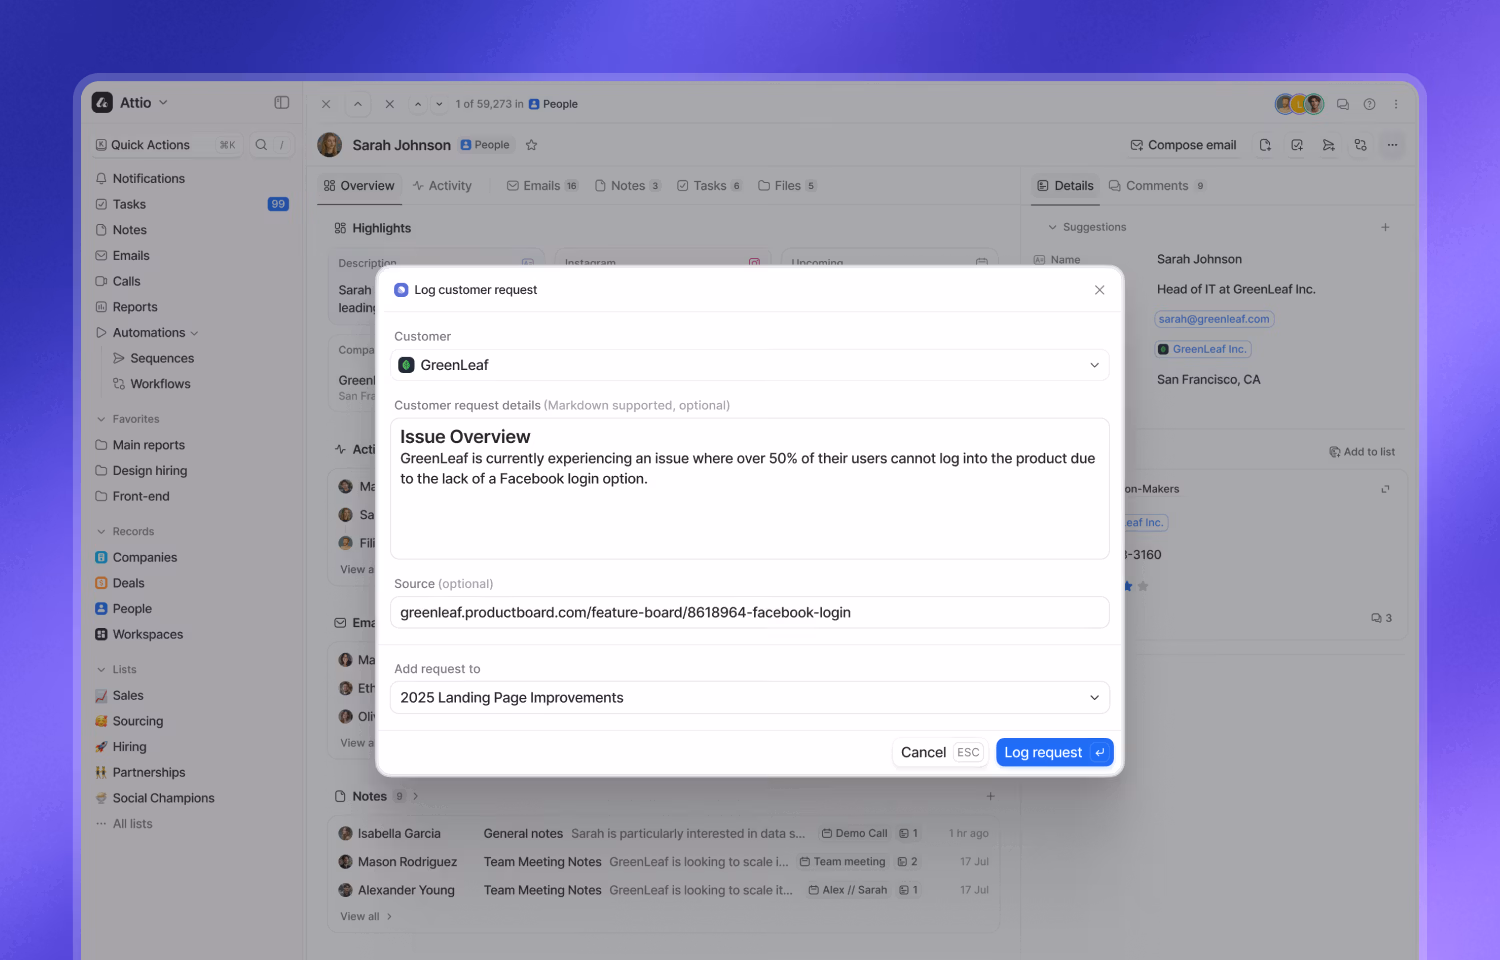Open the help icon in top bar
Image resolution: width=1500 pixels, height=960 pixels.
(x=1370, y=104)
